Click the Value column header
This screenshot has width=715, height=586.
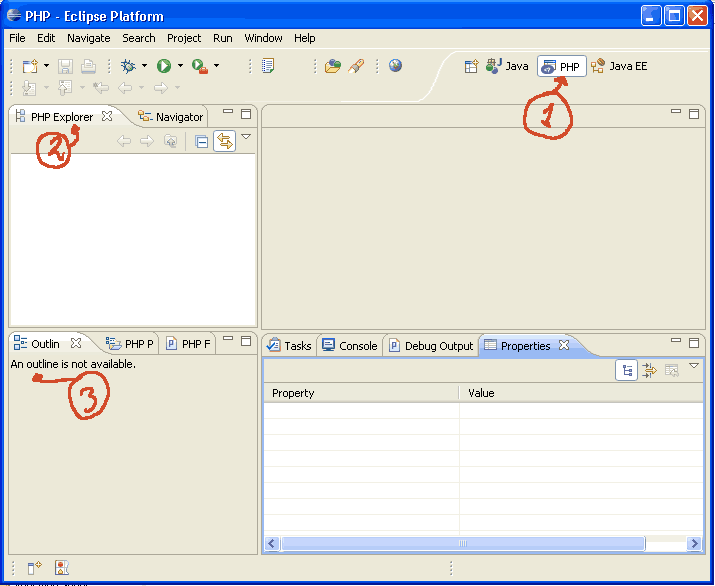tap(581, 393)
